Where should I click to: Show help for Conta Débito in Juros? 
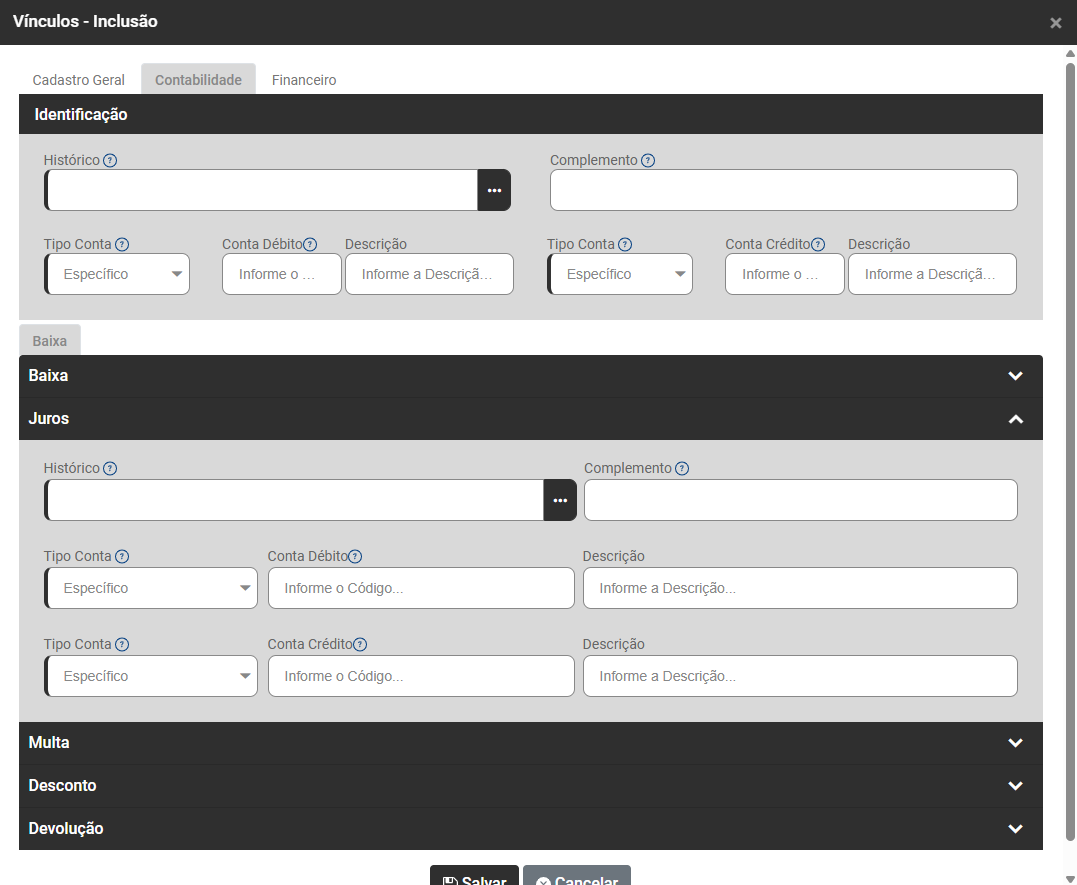click(x=354, y=556)
